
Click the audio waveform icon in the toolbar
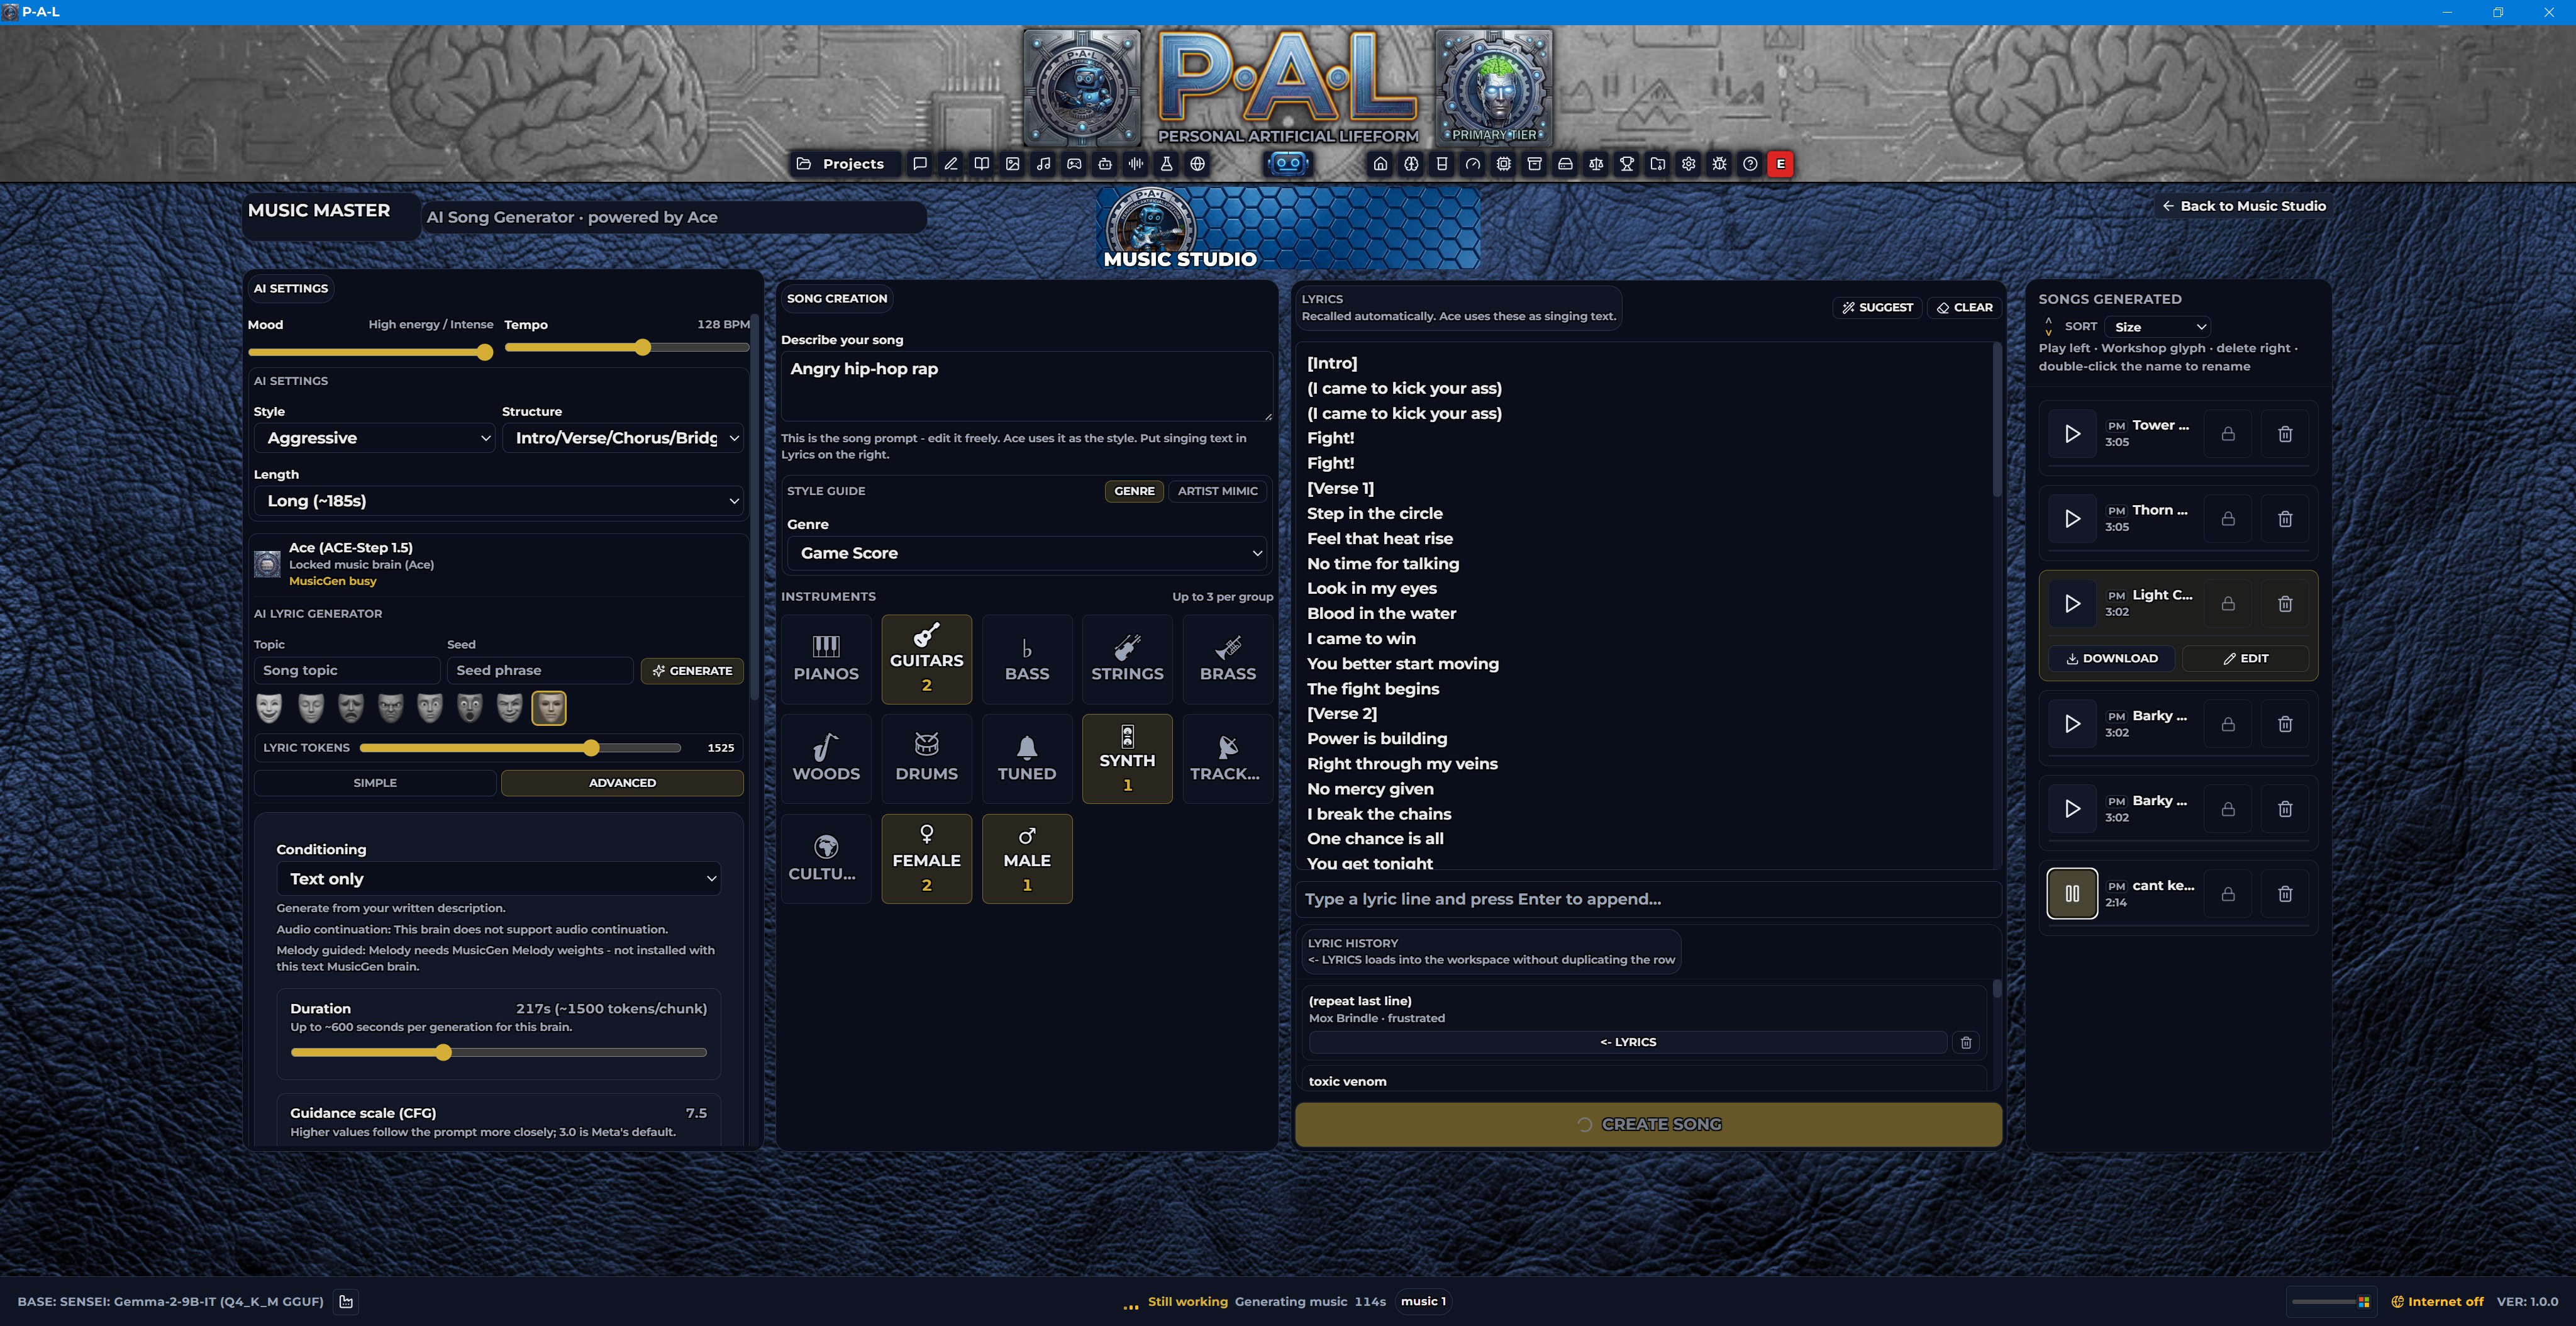pyautogui.click(x=1136, y=164)
